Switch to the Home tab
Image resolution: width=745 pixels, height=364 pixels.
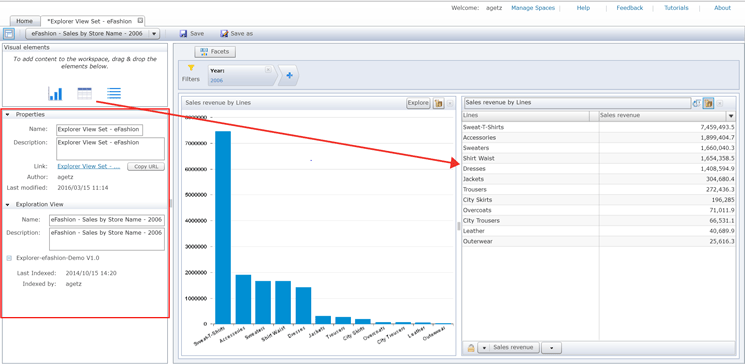25,21
